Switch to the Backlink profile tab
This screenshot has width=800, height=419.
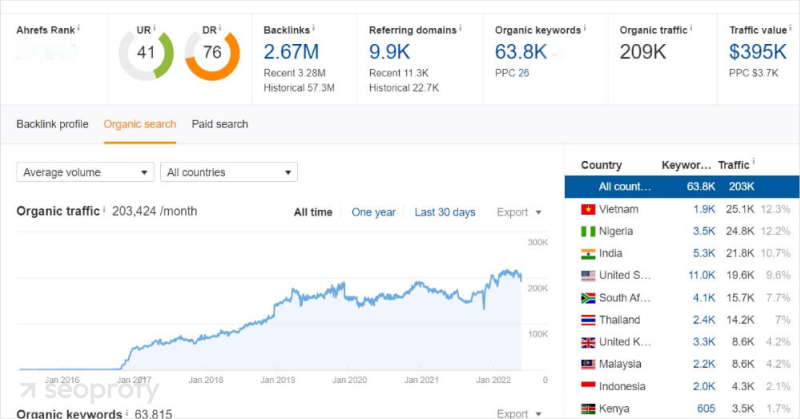click(52, 124)
